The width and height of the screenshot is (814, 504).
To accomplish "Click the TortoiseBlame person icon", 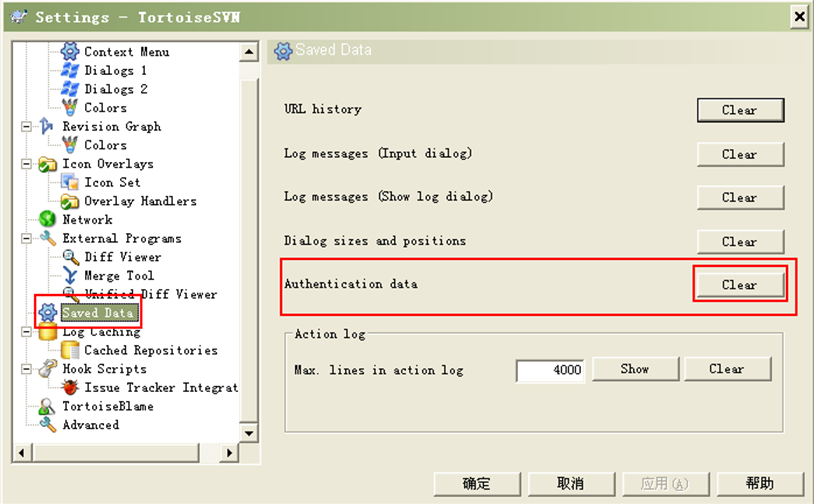I will click(x=47, y=406).
